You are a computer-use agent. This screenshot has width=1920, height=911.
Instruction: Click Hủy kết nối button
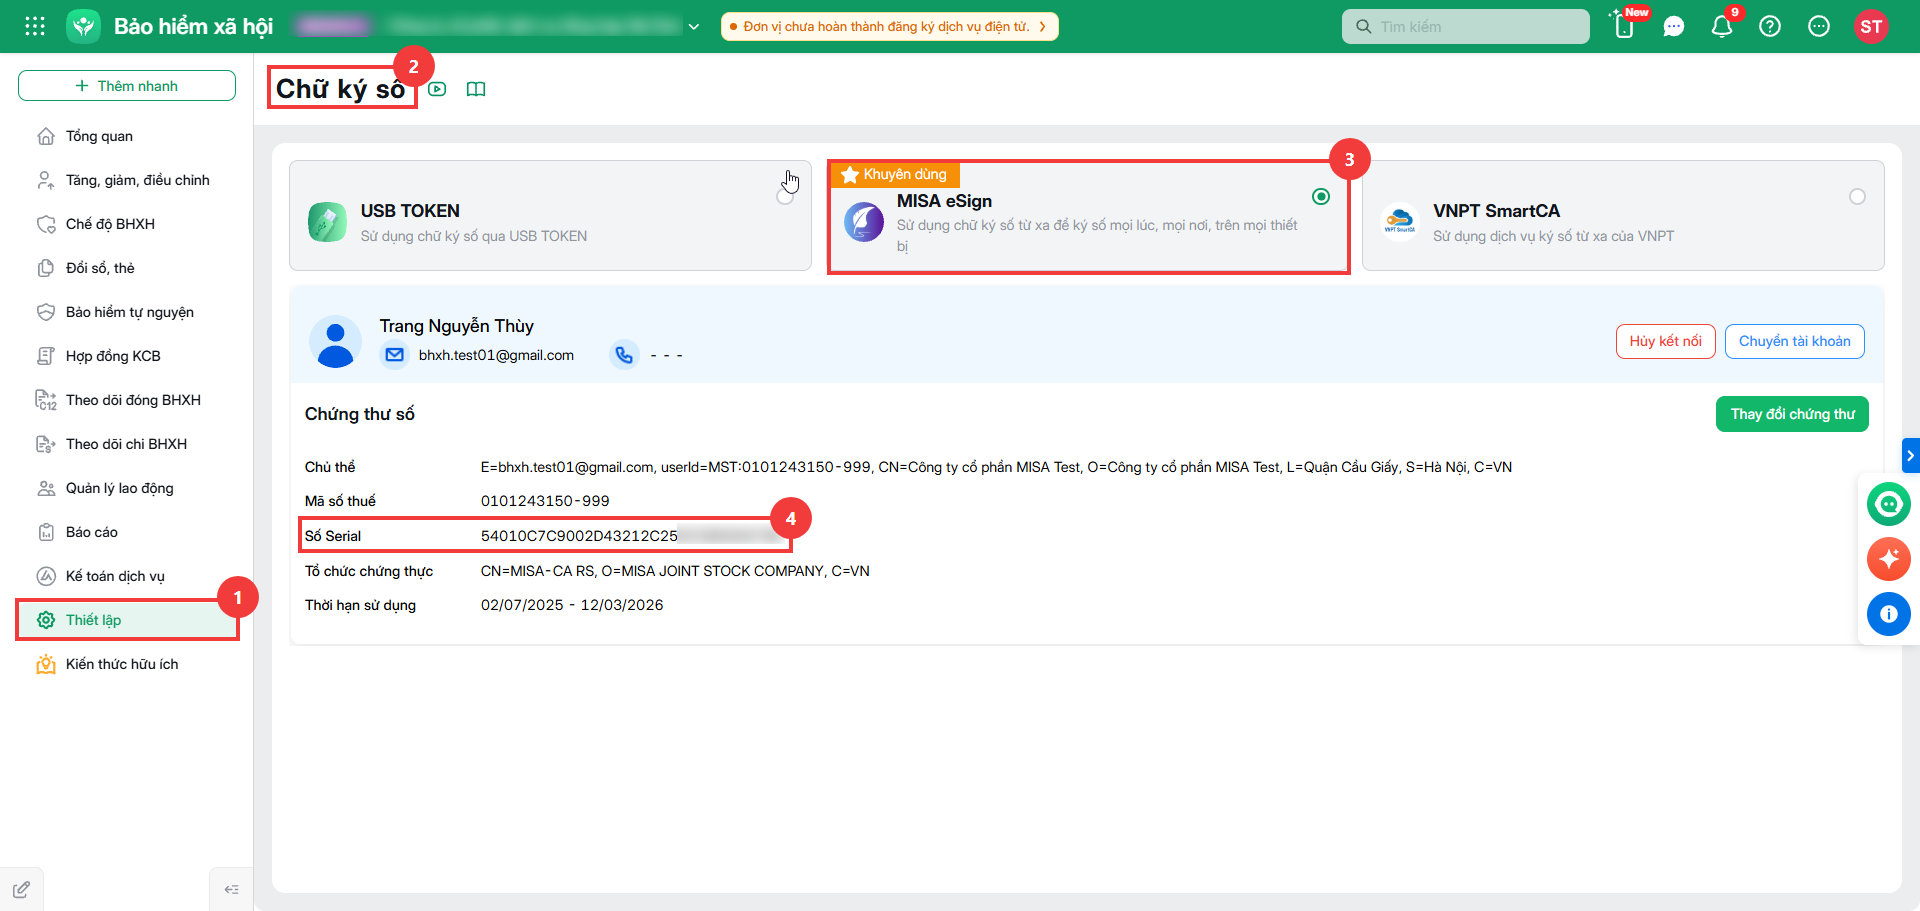coord(1666,341)
